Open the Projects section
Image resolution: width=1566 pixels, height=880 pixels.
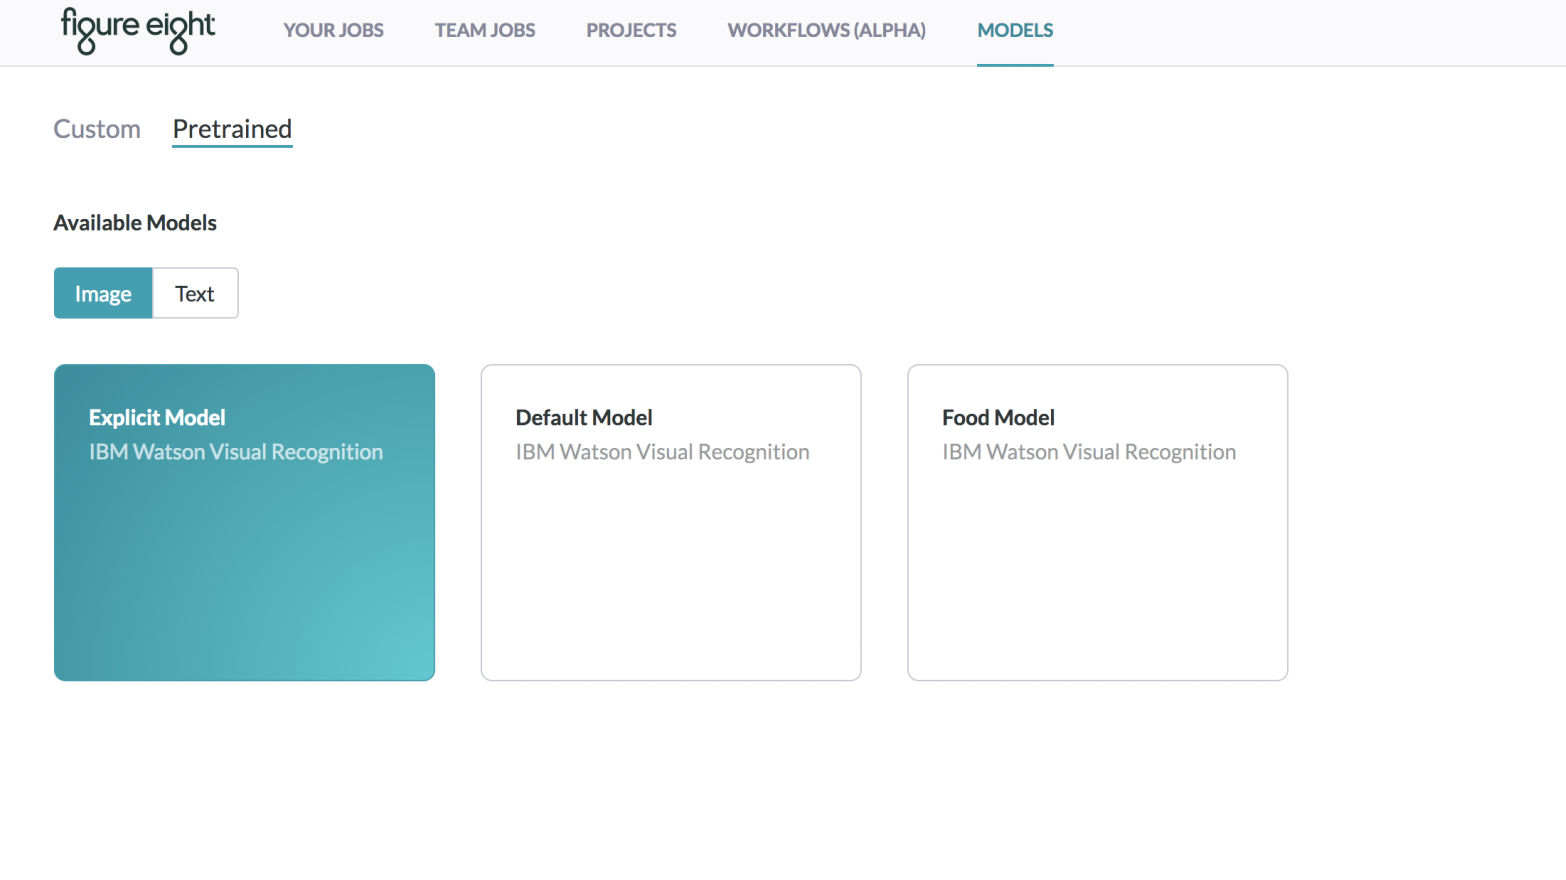pos(631,30)
